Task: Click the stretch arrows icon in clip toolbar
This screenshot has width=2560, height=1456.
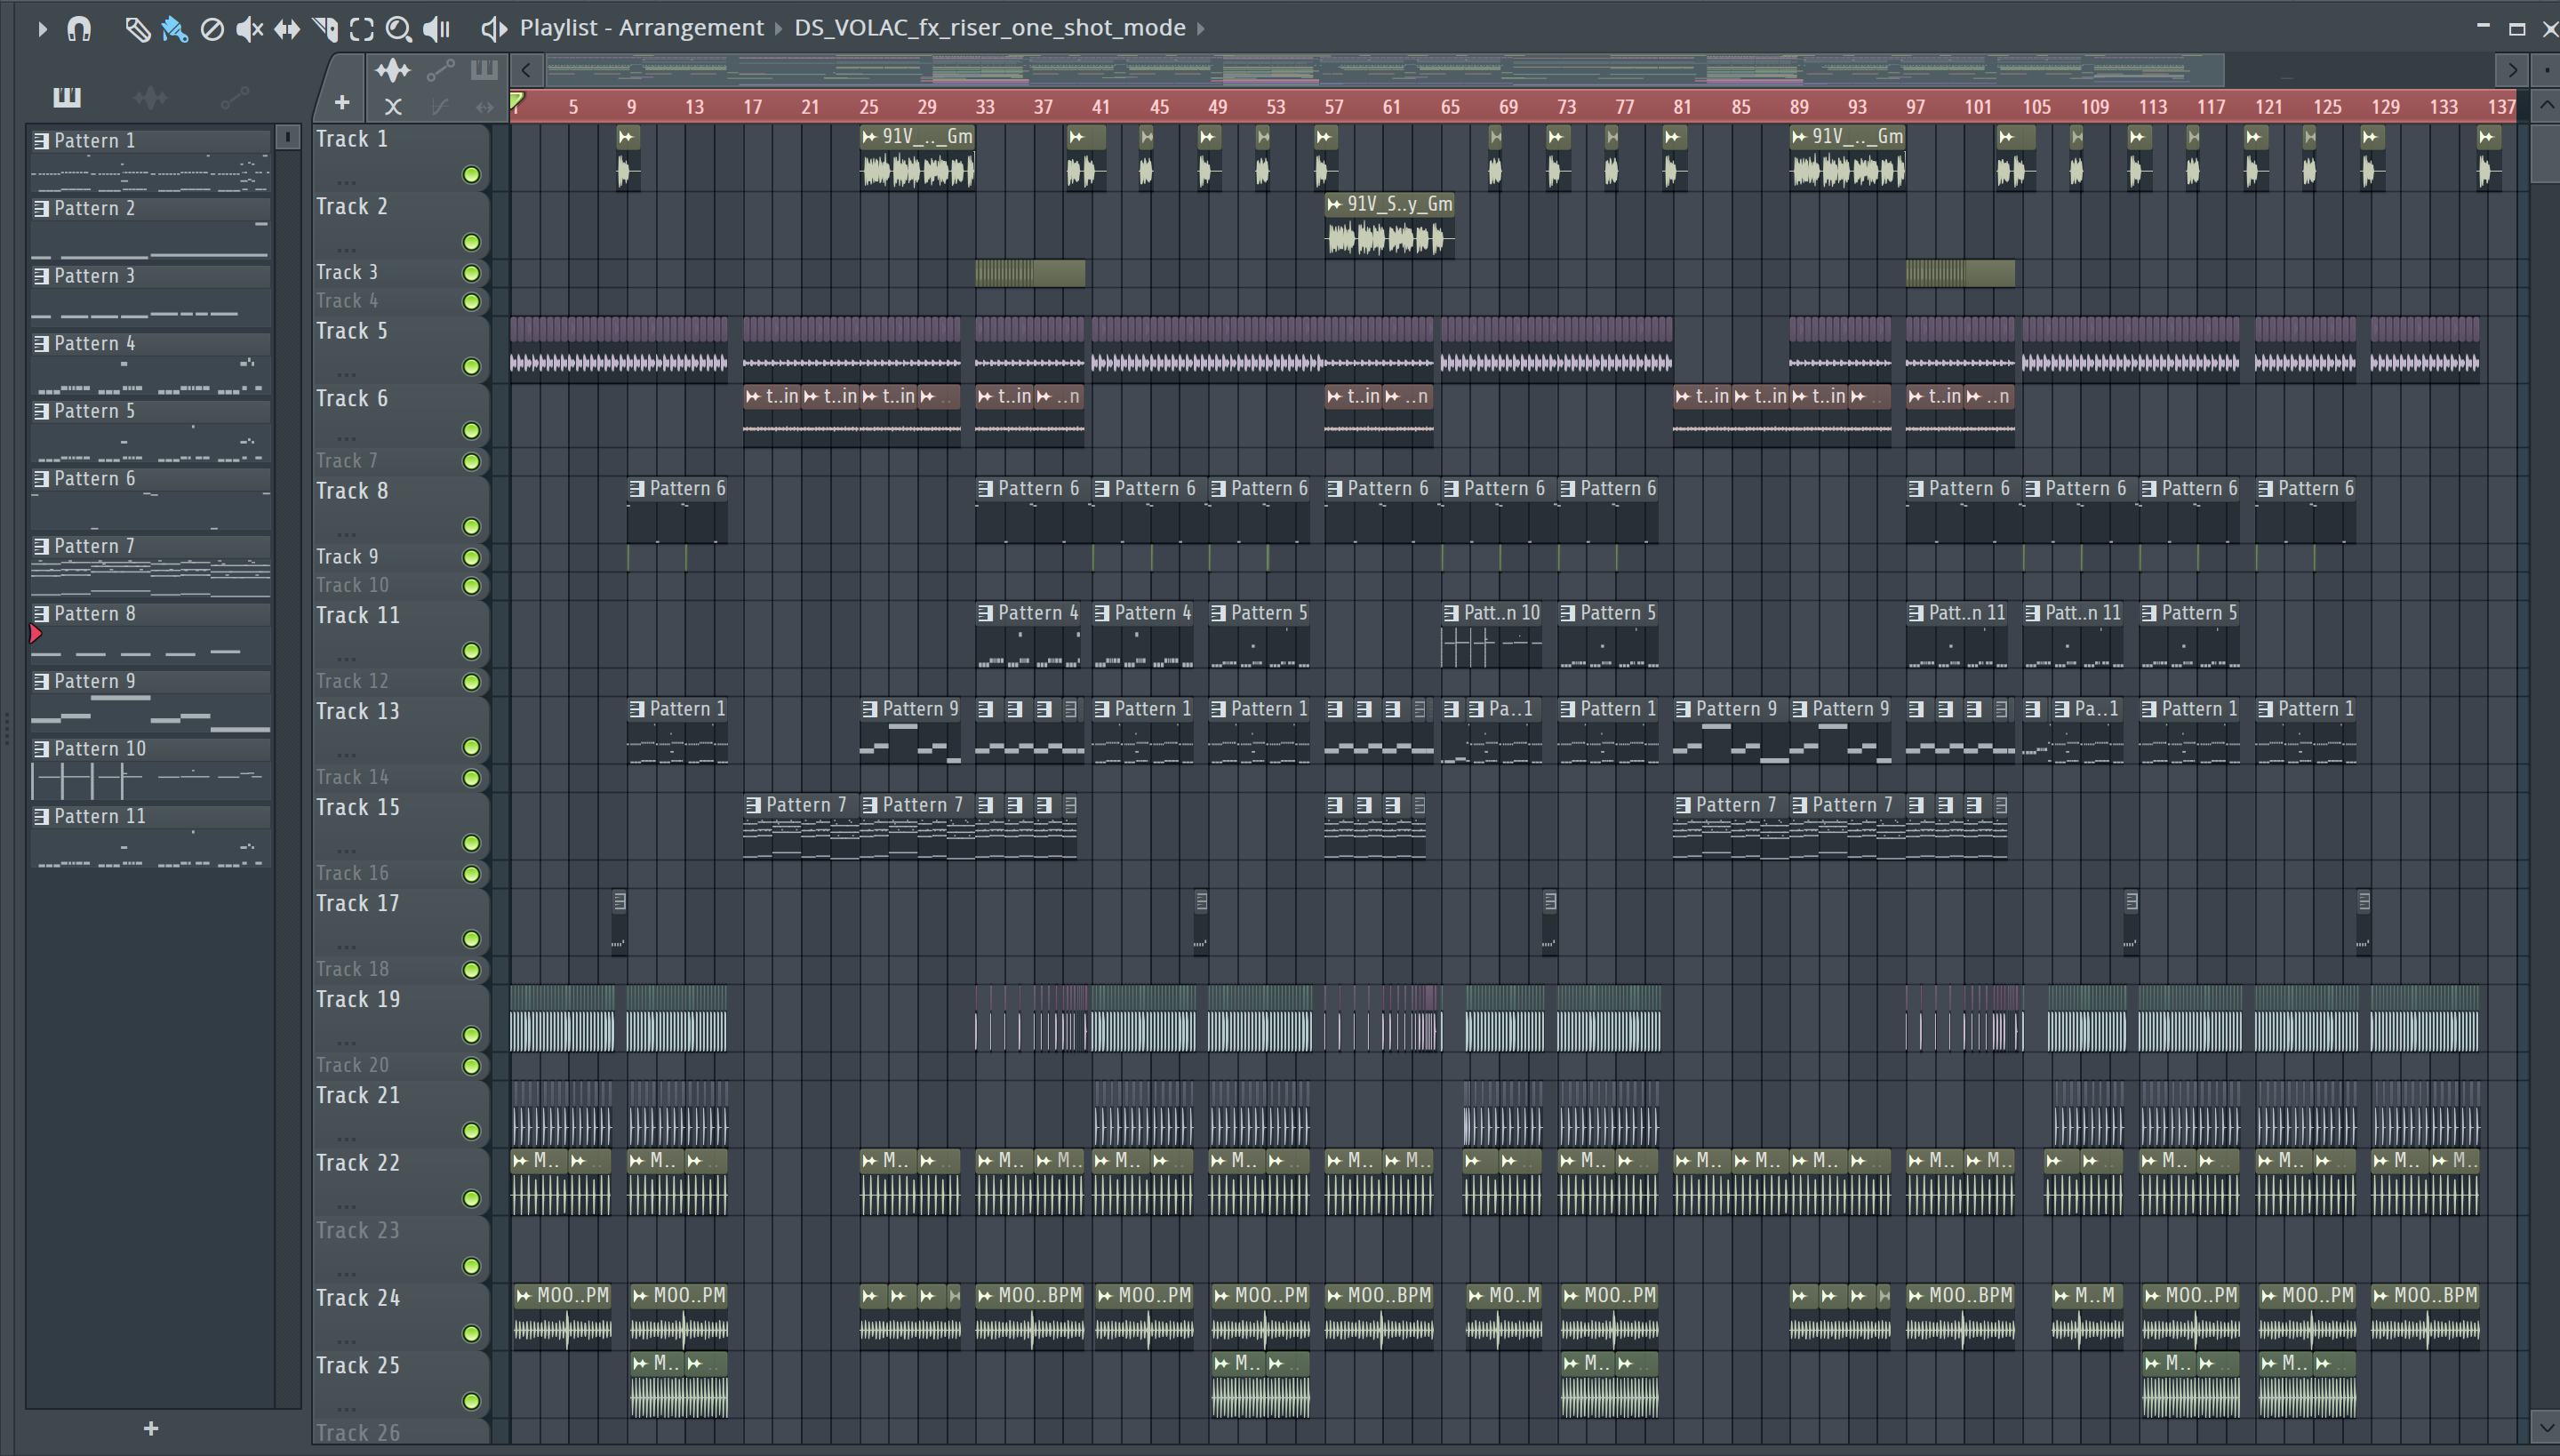Action: click(484, 106)
